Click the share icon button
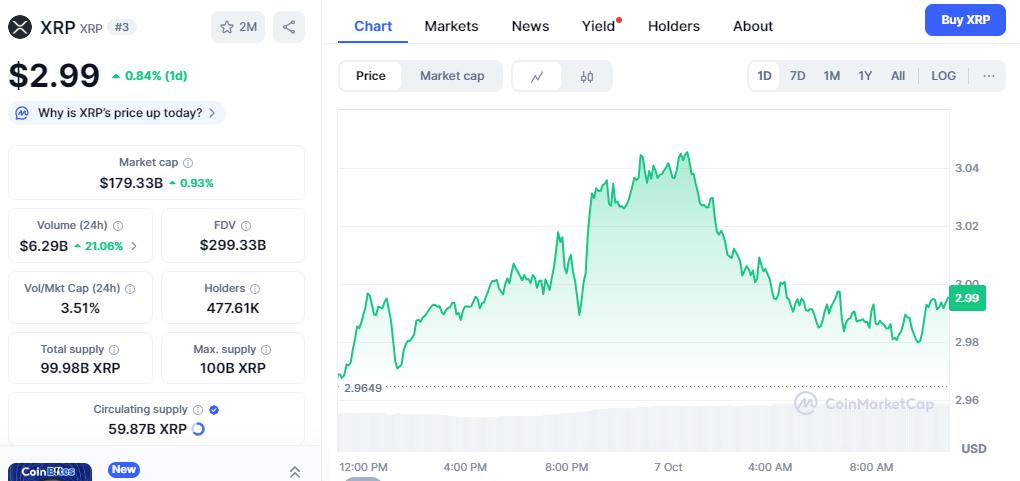 click(289, 27)
